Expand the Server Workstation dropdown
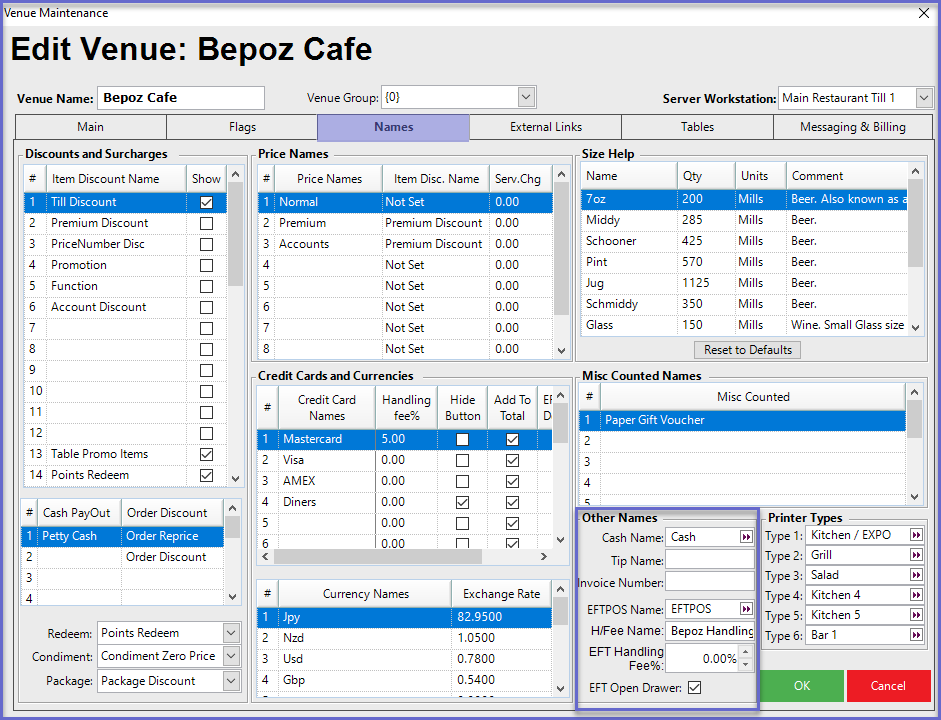The height and width of the screenshot is (720, 941). coord(924,98)
